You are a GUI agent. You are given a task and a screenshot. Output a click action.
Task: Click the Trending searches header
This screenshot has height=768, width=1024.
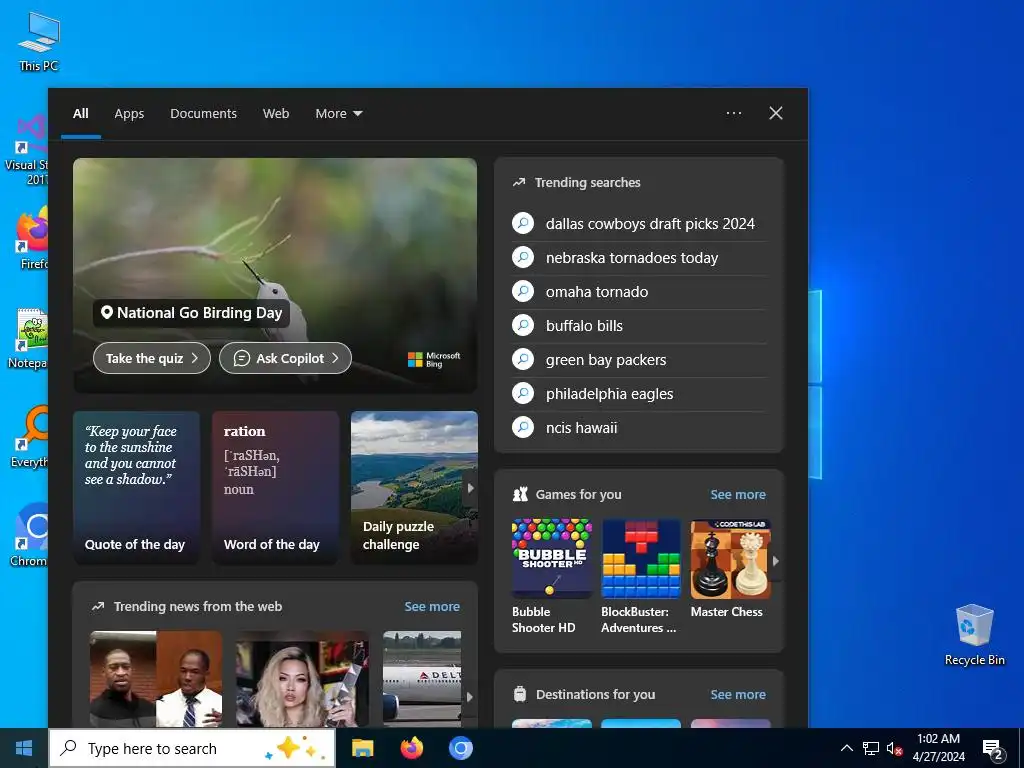[x=587, y=182]
